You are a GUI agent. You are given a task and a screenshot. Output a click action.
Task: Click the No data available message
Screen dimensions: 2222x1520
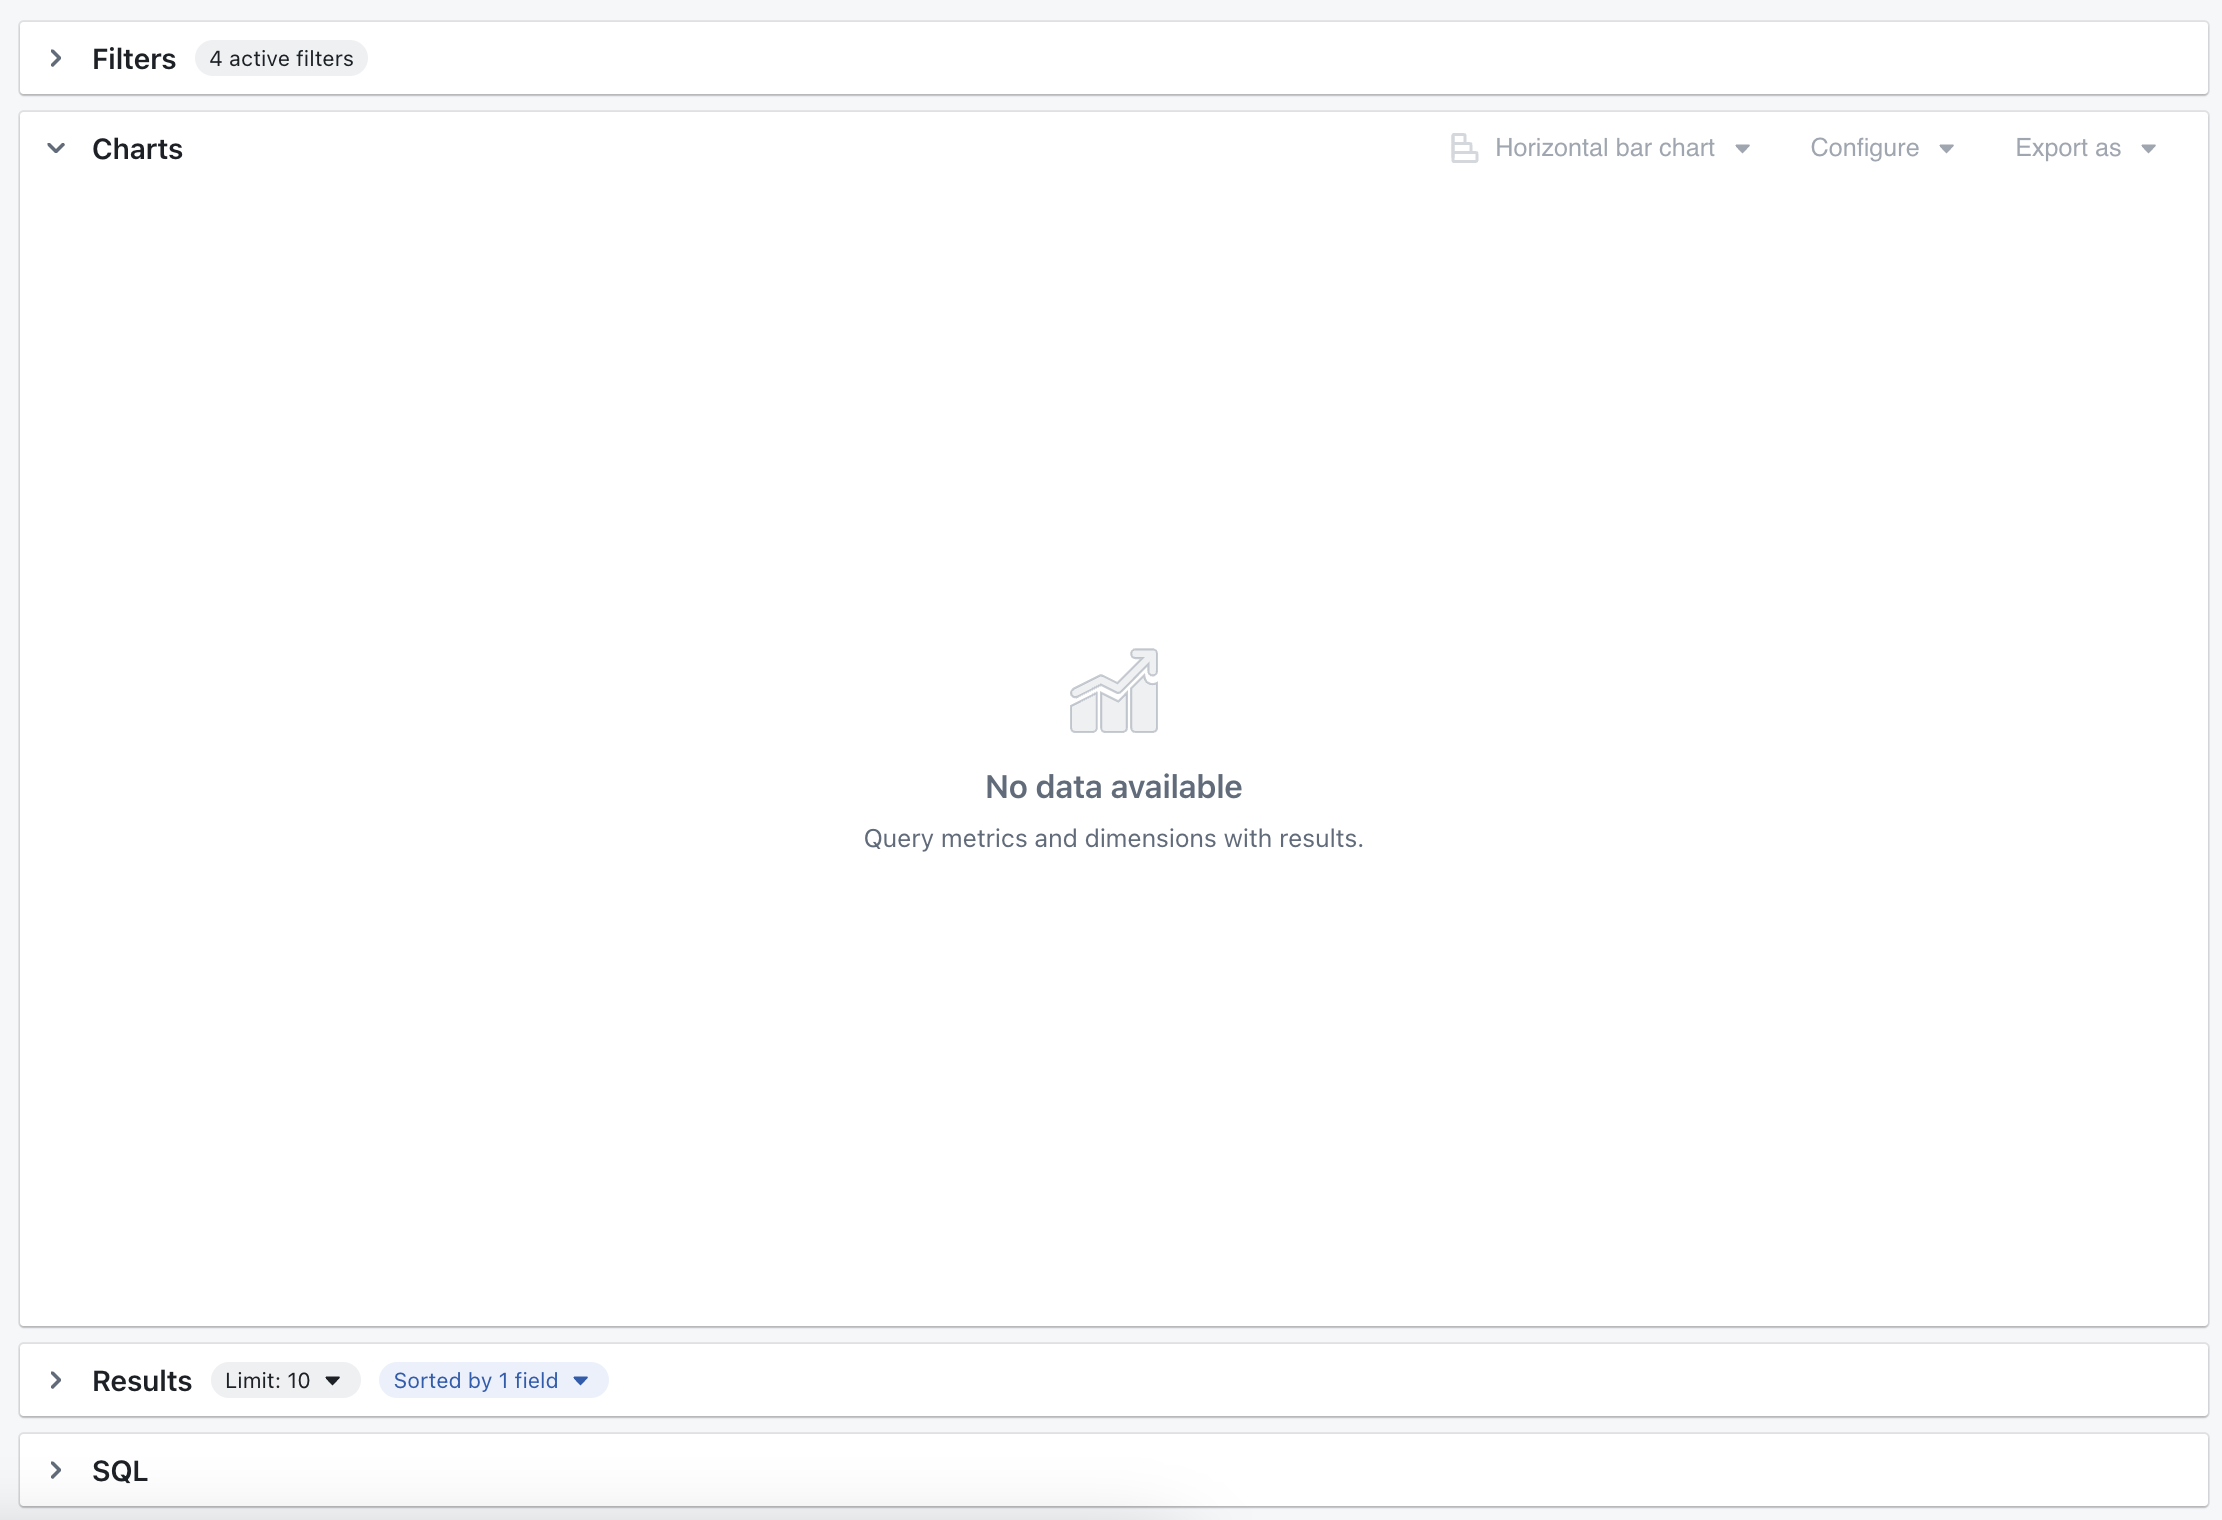click(x=1113, y=787)
